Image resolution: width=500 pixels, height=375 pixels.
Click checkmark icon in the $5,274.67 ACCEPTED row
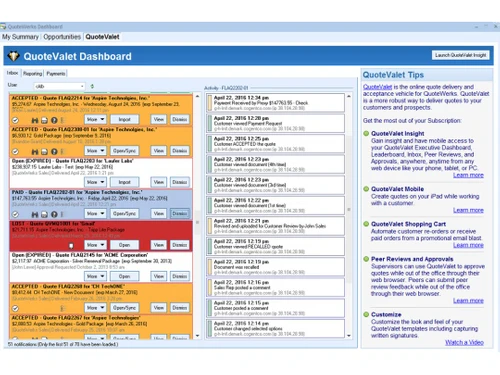[15, 120]
